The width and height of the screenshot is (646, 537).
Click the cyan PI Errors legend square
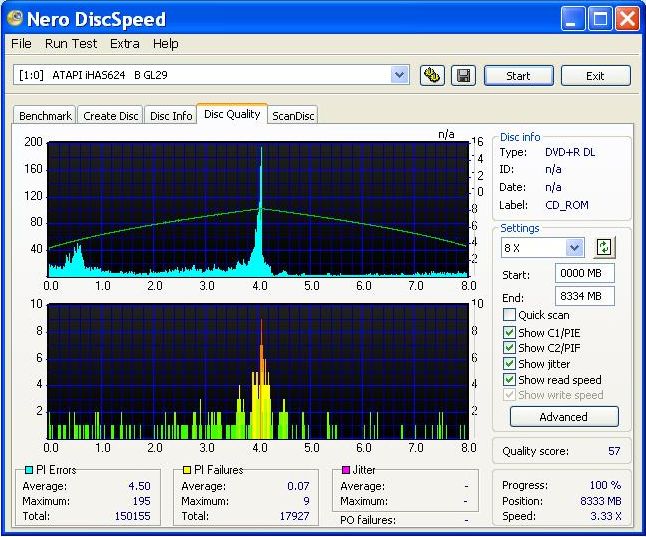[x=28, y=470]
